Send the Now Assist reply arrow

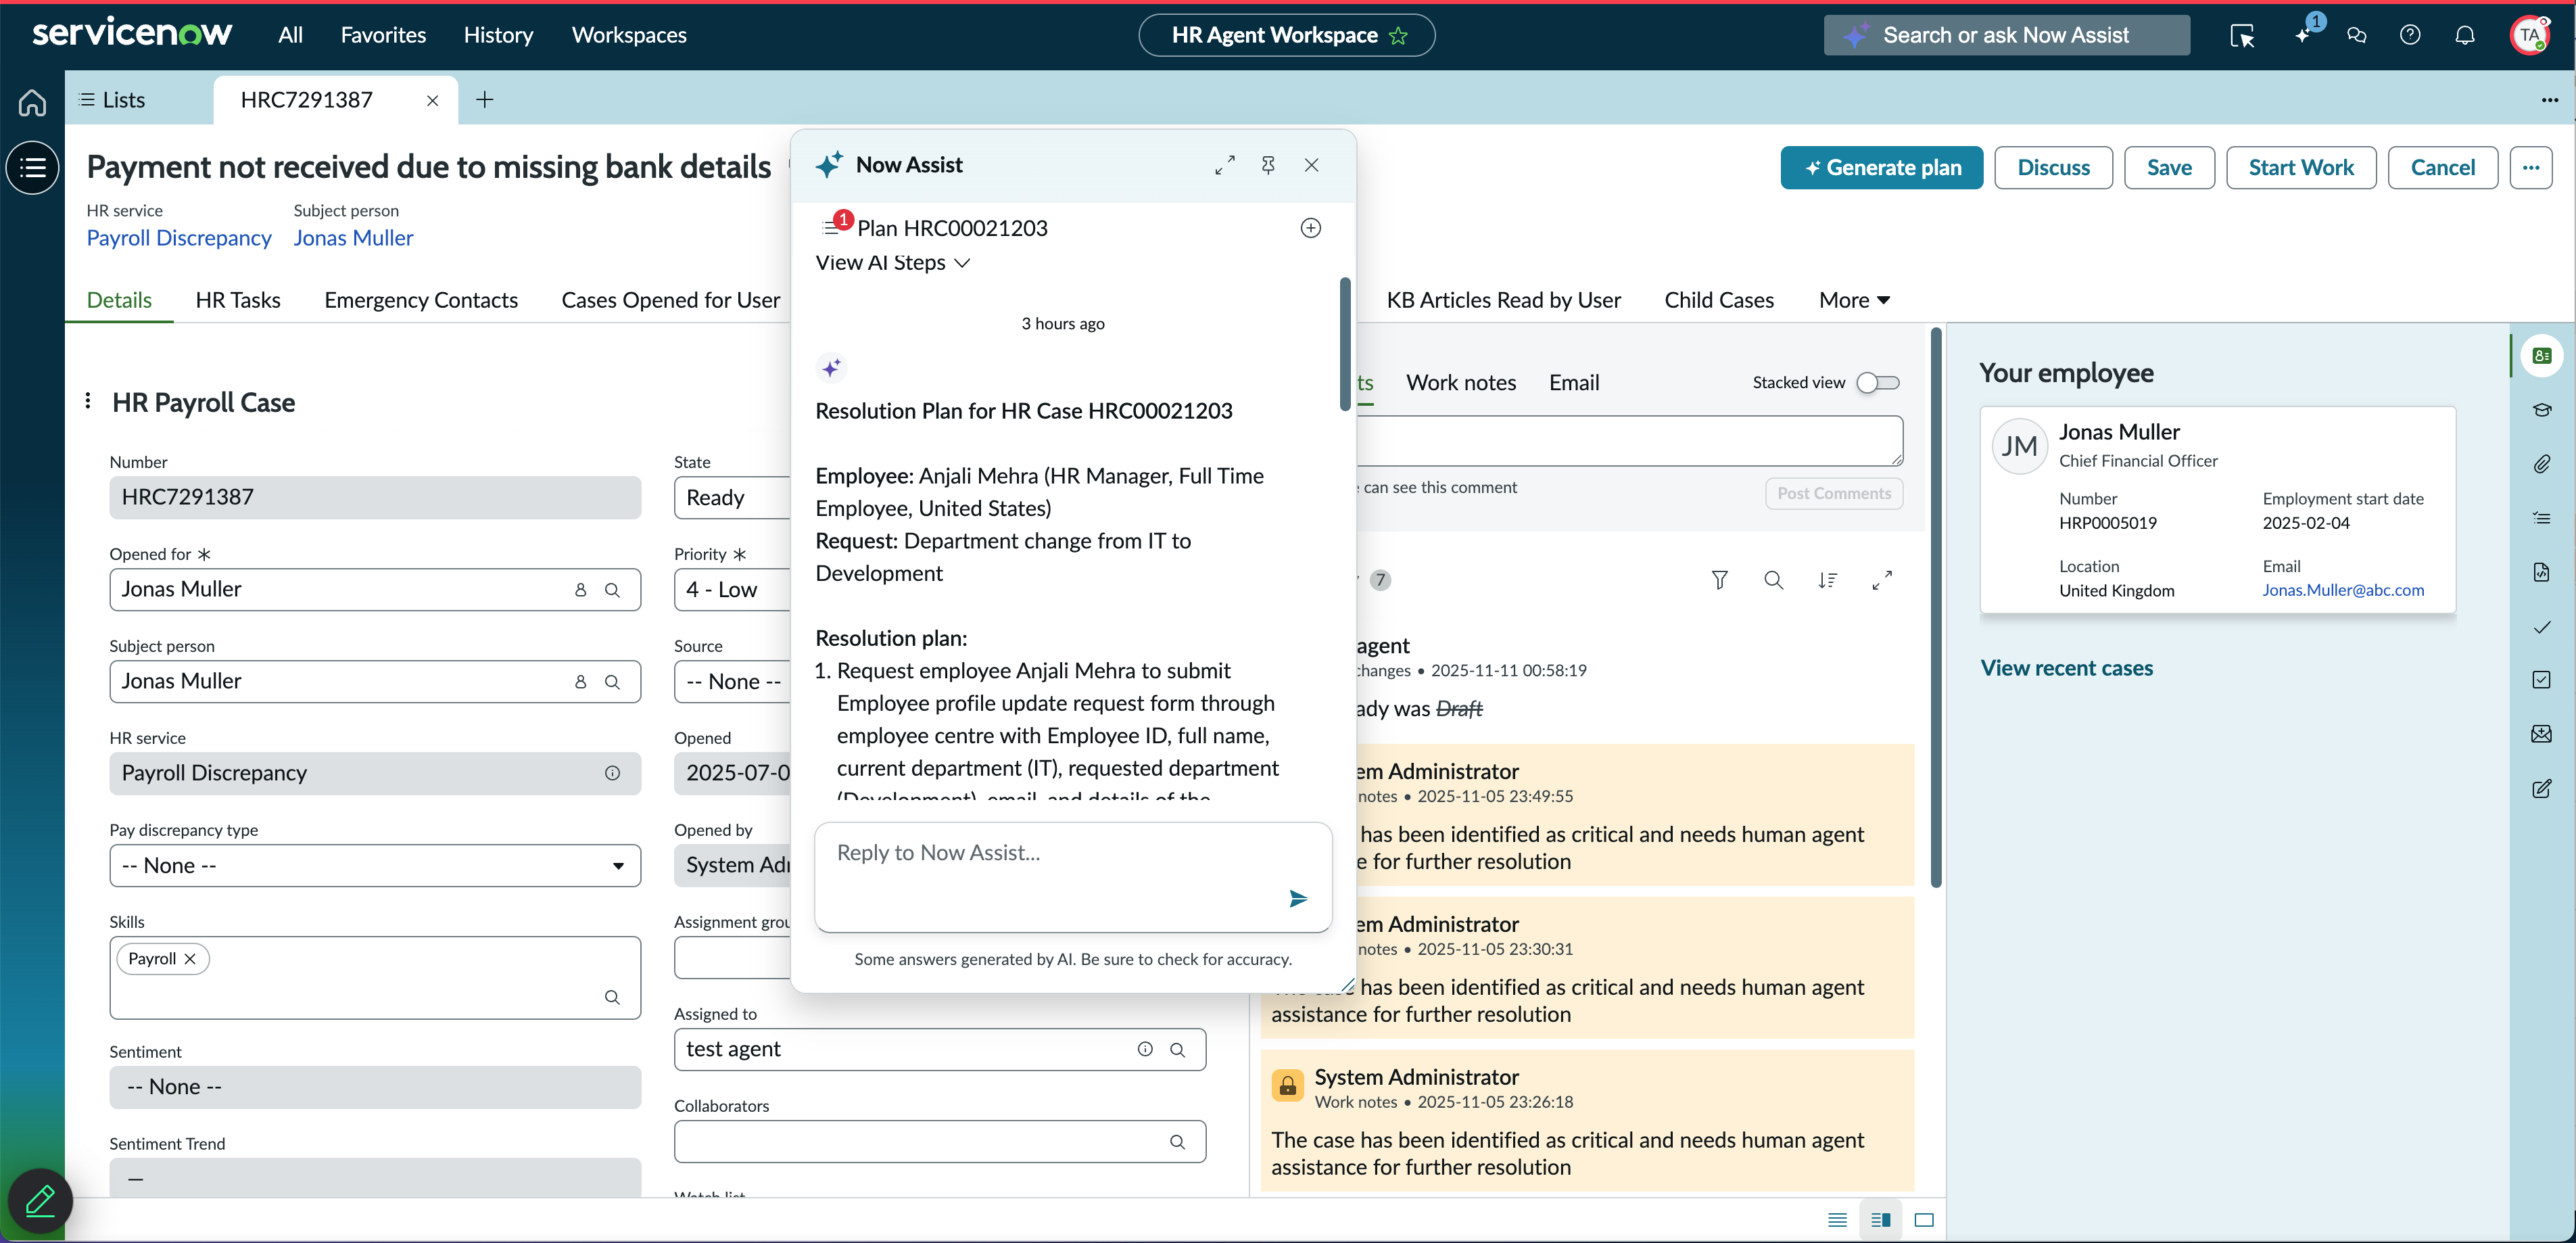coord(1298,898)
